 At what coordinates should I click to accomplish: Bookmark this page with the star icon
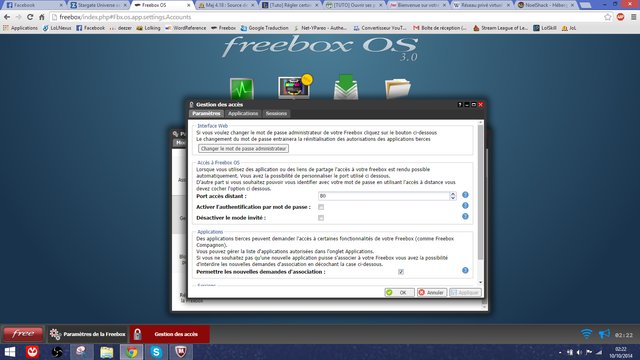click(608, 17)
